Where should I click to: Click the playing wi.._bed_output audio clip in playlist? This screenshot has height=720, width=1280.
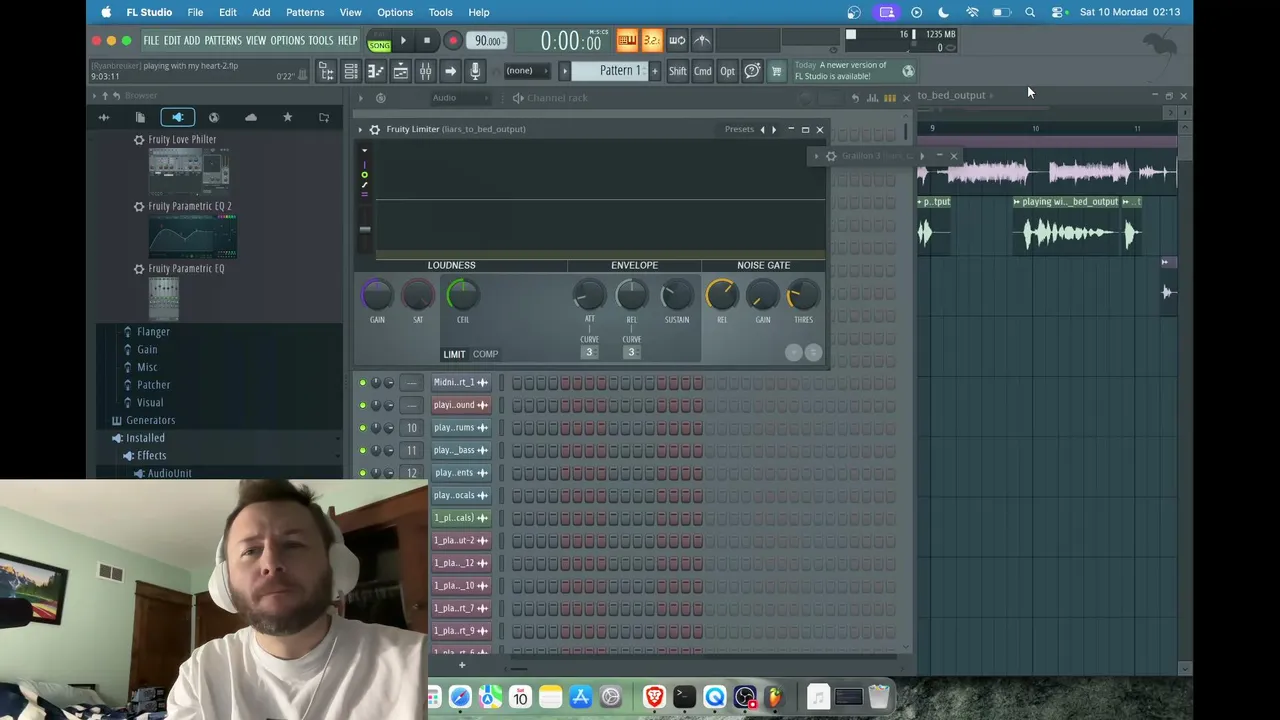pyautogui.click(x=1067, y=225)
